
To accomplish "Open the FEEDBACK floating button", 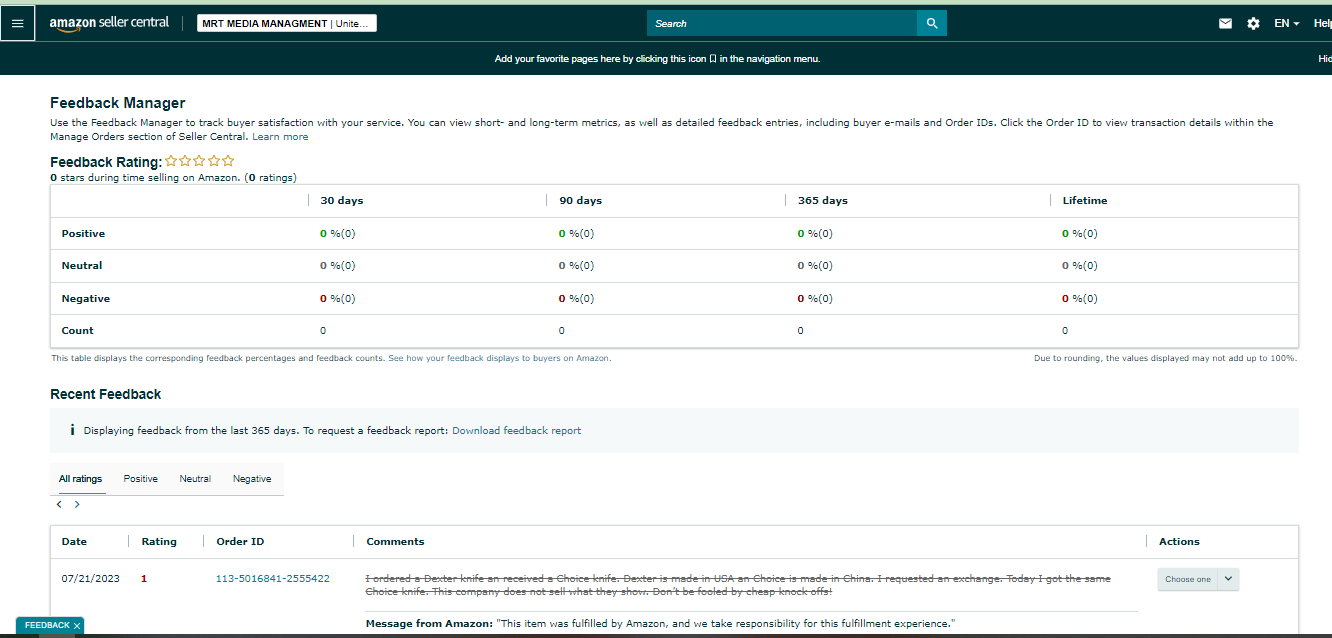I will pos(48,626).
